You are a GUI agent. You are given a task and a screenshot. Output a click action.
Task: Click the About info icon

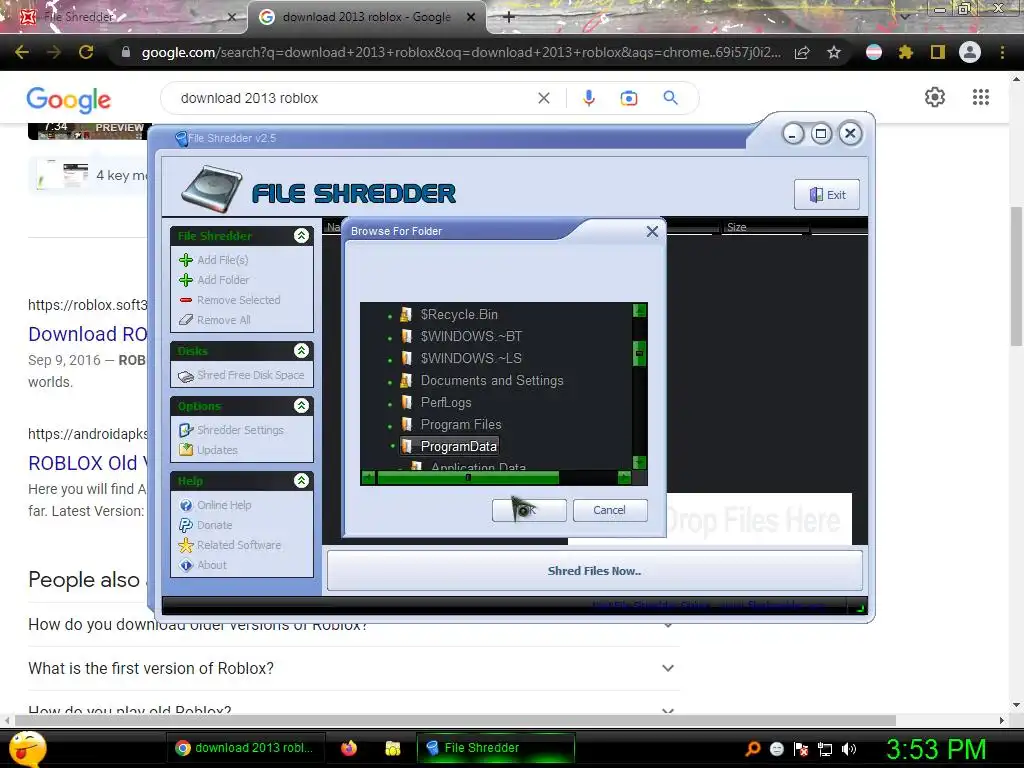point(186,566)
